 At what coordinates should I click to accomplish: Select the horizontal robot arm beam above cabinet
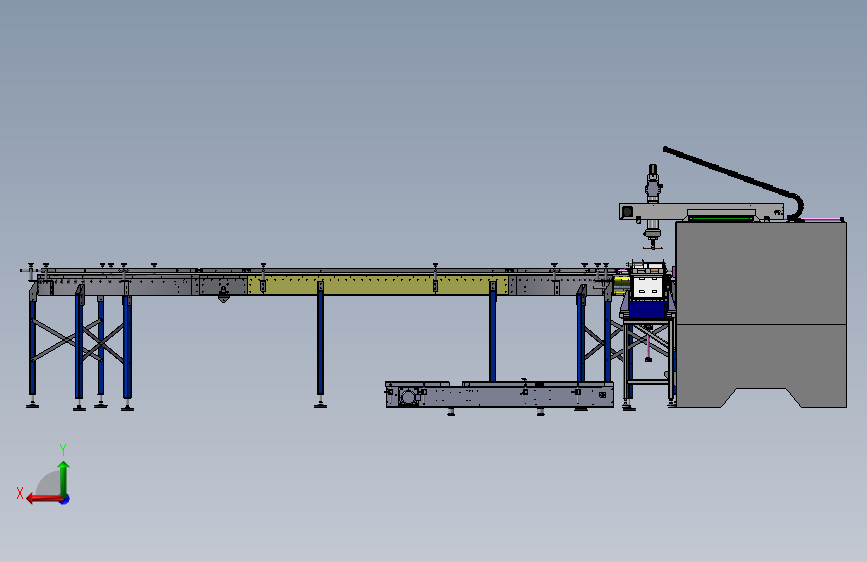(x=701, y=211)
